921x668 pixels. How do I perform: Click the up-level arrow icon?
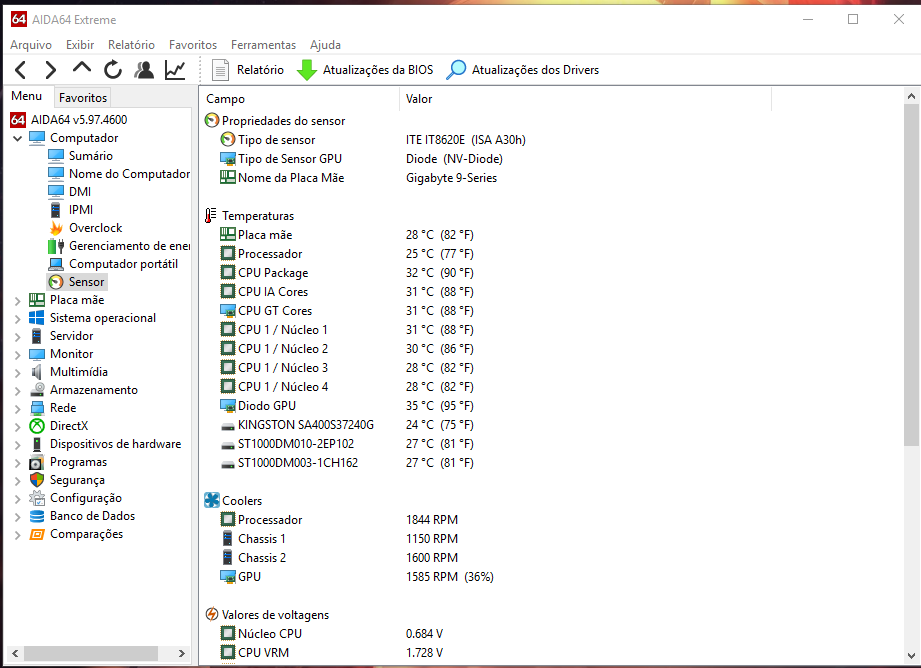[x=82, y=68]
